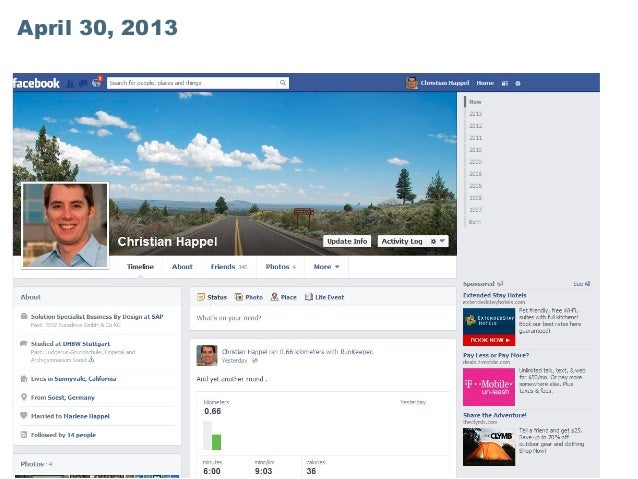Open messages icon in top bar
Screen dimensions: 638x479
tap(83, 83)
